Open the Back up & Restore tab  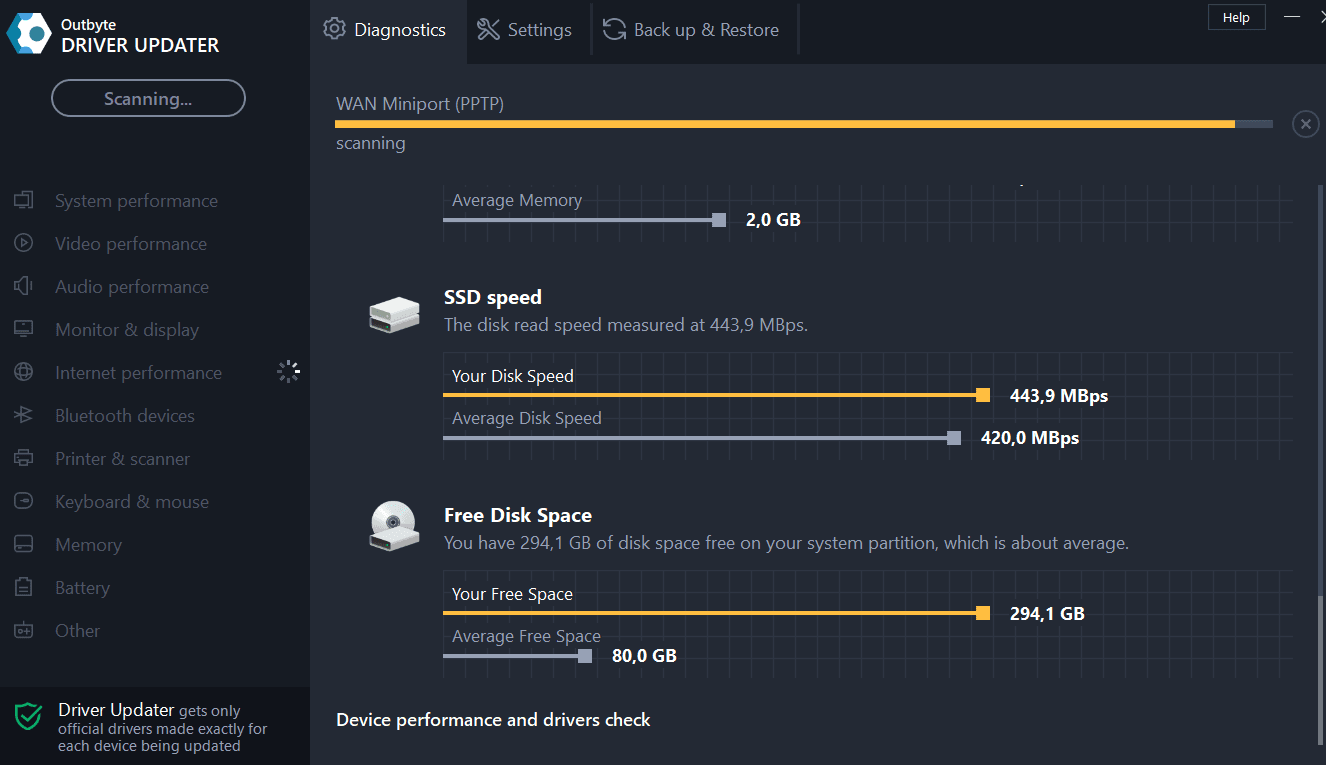(x=691, y=30)
